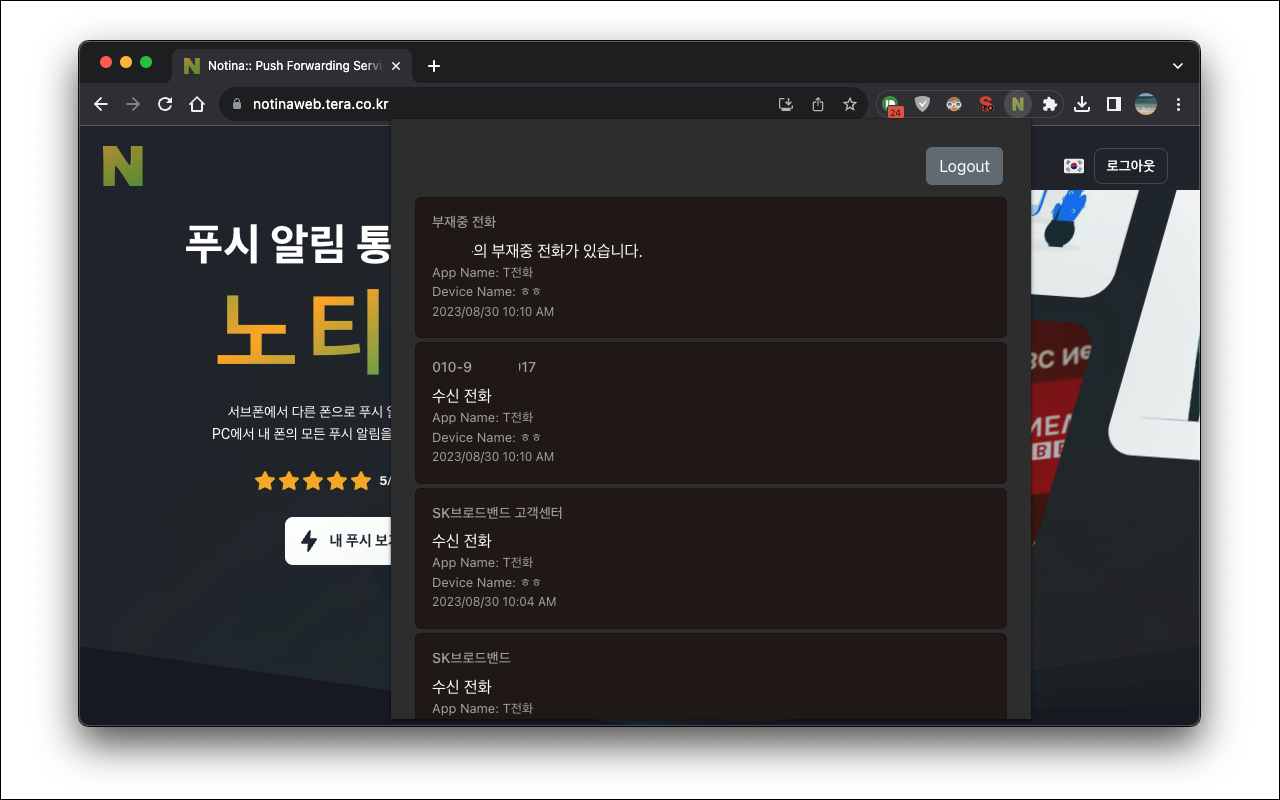Screen dimensions: 1280x800
Task: Click the 부재중 전화가 있습니다 message
Action: (x=557, y=251)
